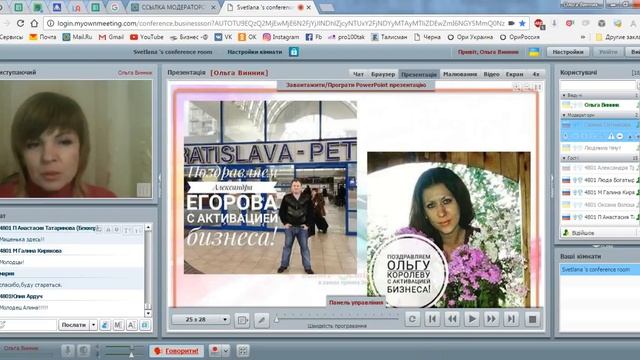Start recording with the red record button
Screen dimensions: 640x360
(x=215, y=351)
